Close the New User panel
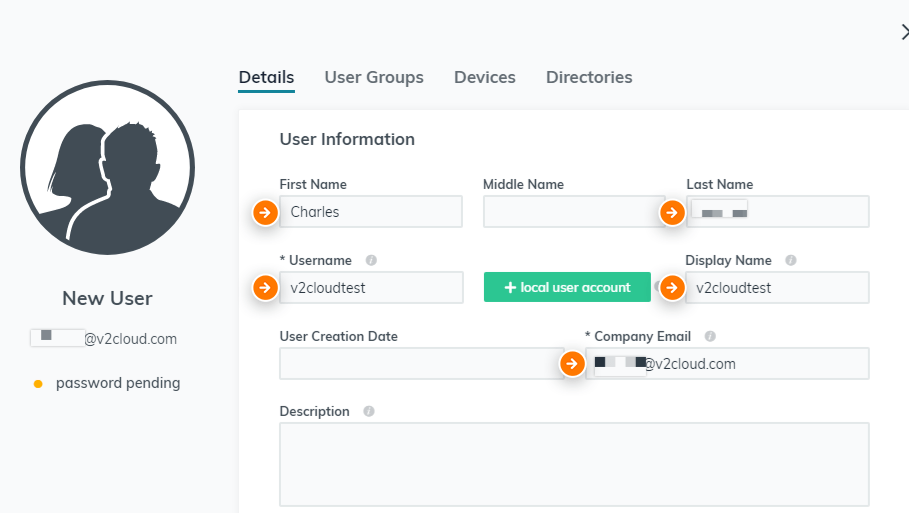 point(904,32)
